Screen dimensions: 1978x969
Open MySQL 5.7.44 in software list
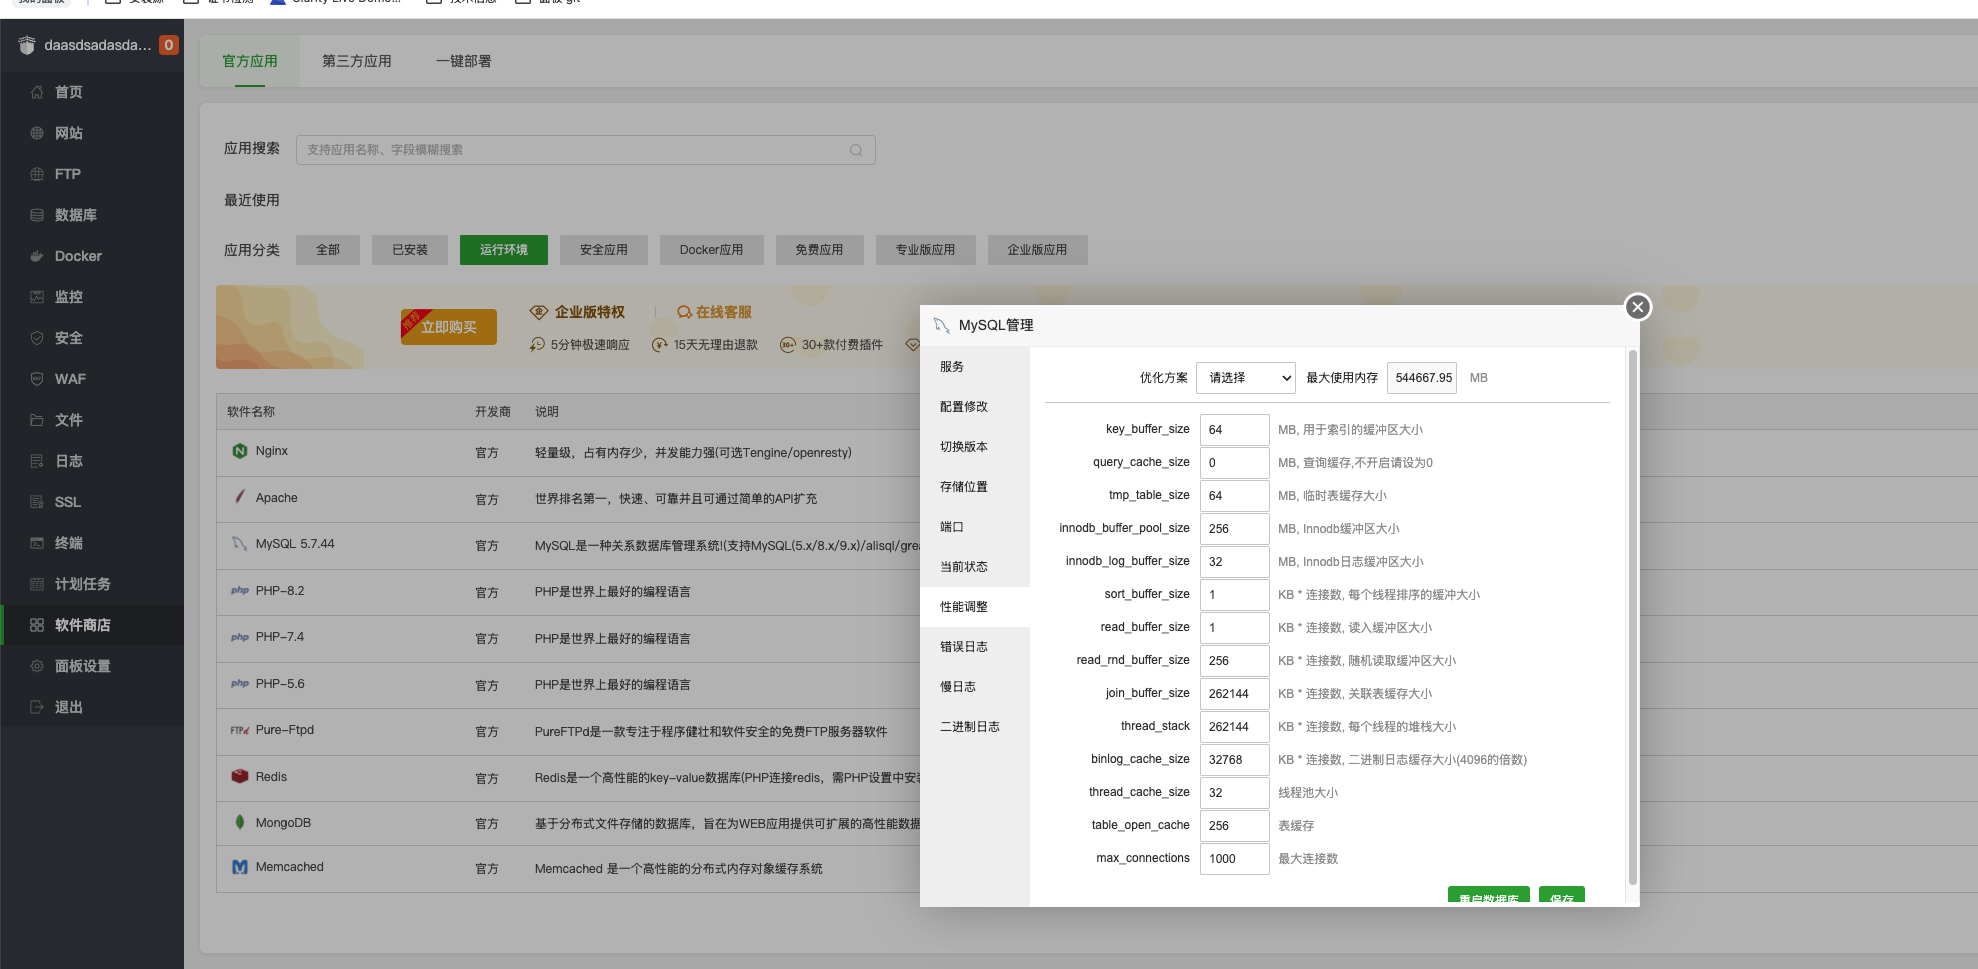tap(295, 544)
